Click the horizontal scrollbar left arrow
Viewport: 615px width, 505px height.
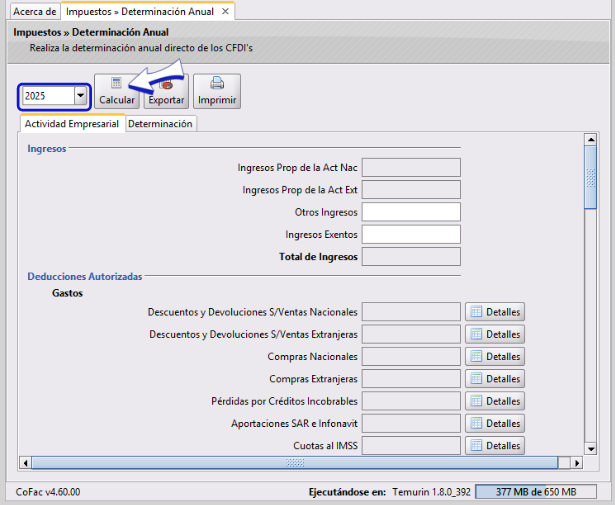click(x=25, y=463)
